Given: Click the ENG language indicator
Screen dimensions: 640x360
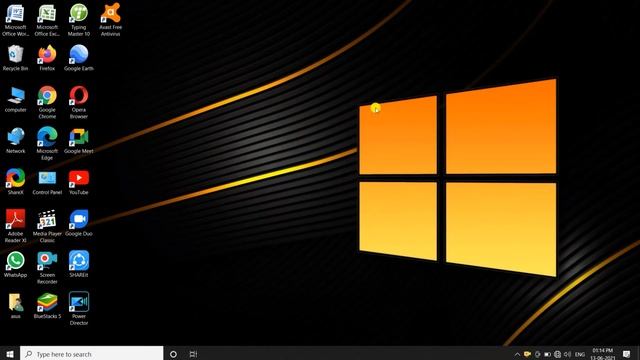Looking at the screenshot, I should 580,354.
